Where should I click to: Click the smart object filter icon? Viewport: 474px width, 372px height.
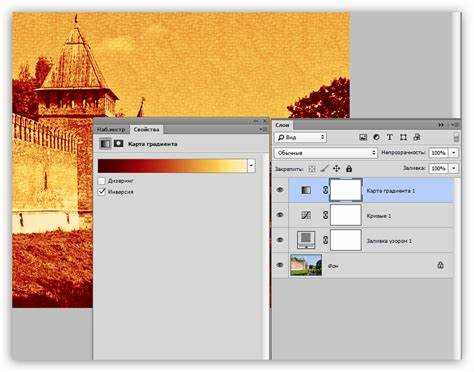tap(417, 137)
